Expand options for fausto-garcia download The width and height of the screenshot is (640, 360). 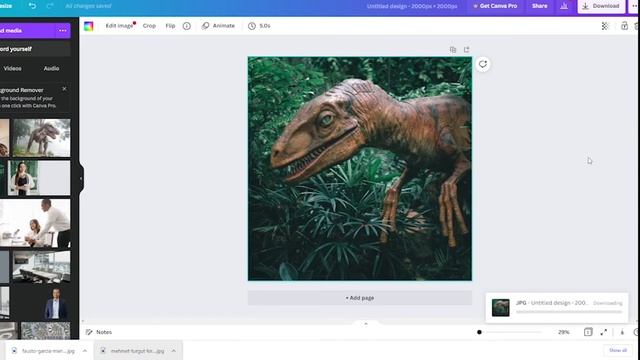click(x=84, y=351)
